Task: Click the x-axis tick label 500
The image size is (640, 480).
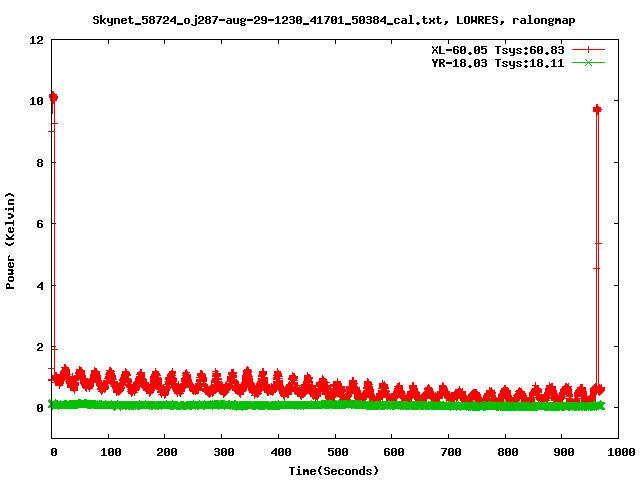Action: 337,452
